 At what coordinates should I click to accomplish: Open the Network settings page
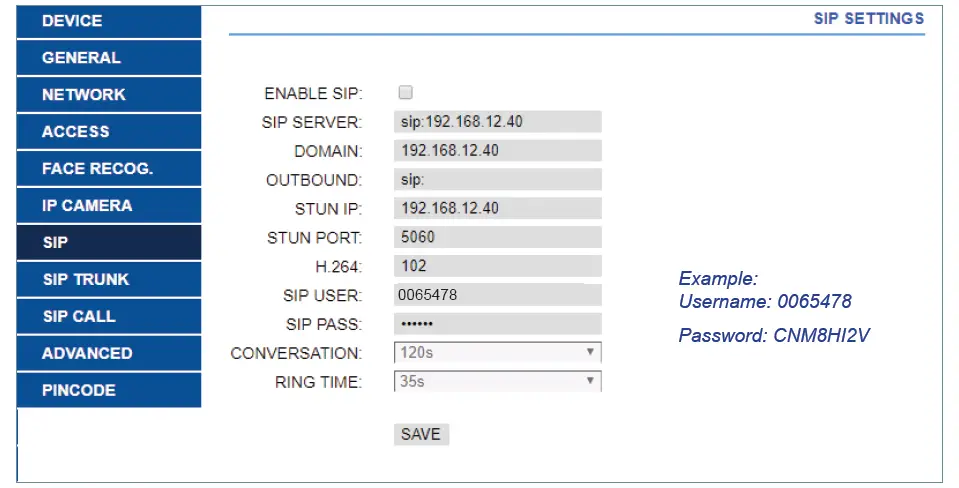point(108,95)
